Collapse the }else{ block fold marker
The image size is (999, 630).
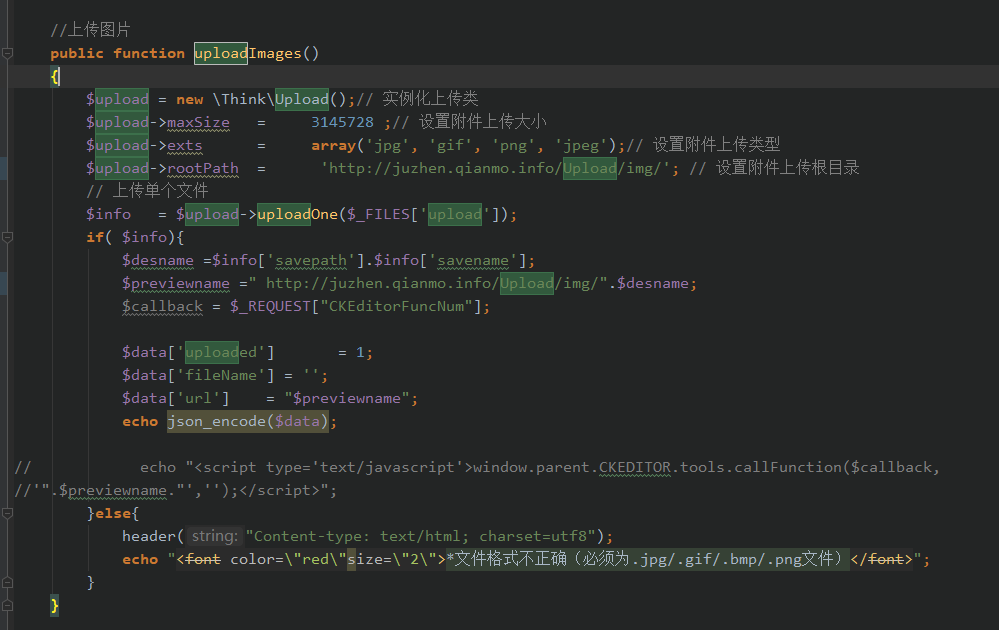pyautogui.click(x=8, y=513)
